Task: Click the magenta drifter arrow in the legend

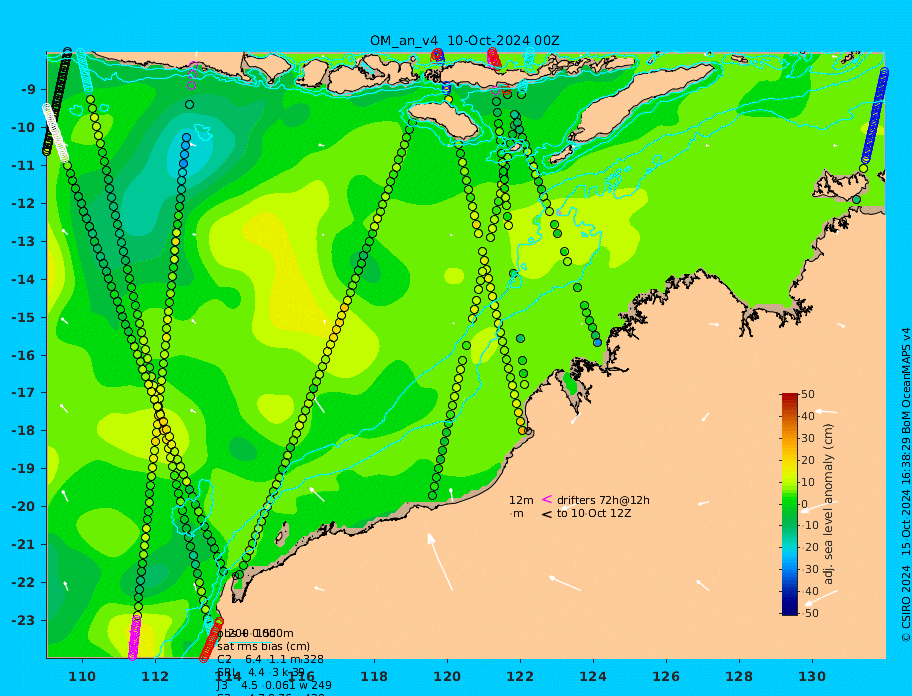Action: 546,499
